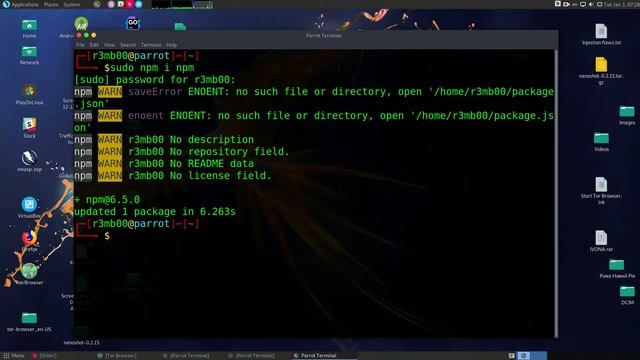Click 'No repository field.' warning text
This screenshot has width=640, height=360.
pyautogui.click(x=229, y=152)
